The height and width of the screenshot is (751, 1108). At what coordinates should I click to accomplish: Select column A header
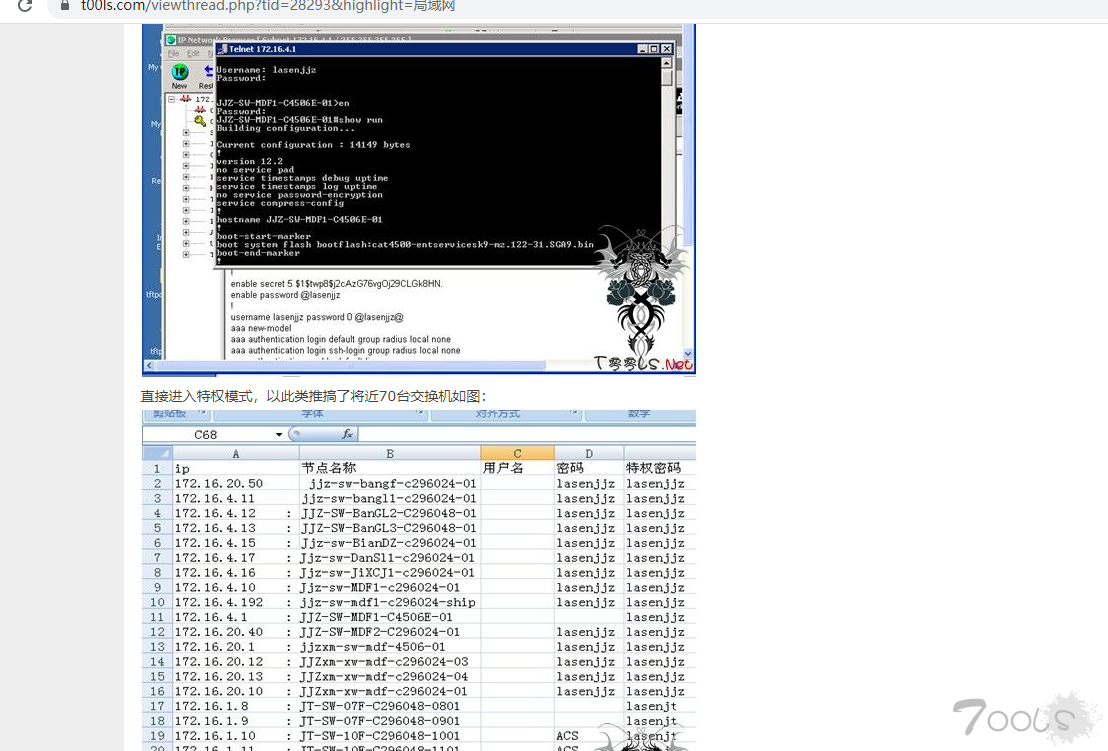click(236, 454)
